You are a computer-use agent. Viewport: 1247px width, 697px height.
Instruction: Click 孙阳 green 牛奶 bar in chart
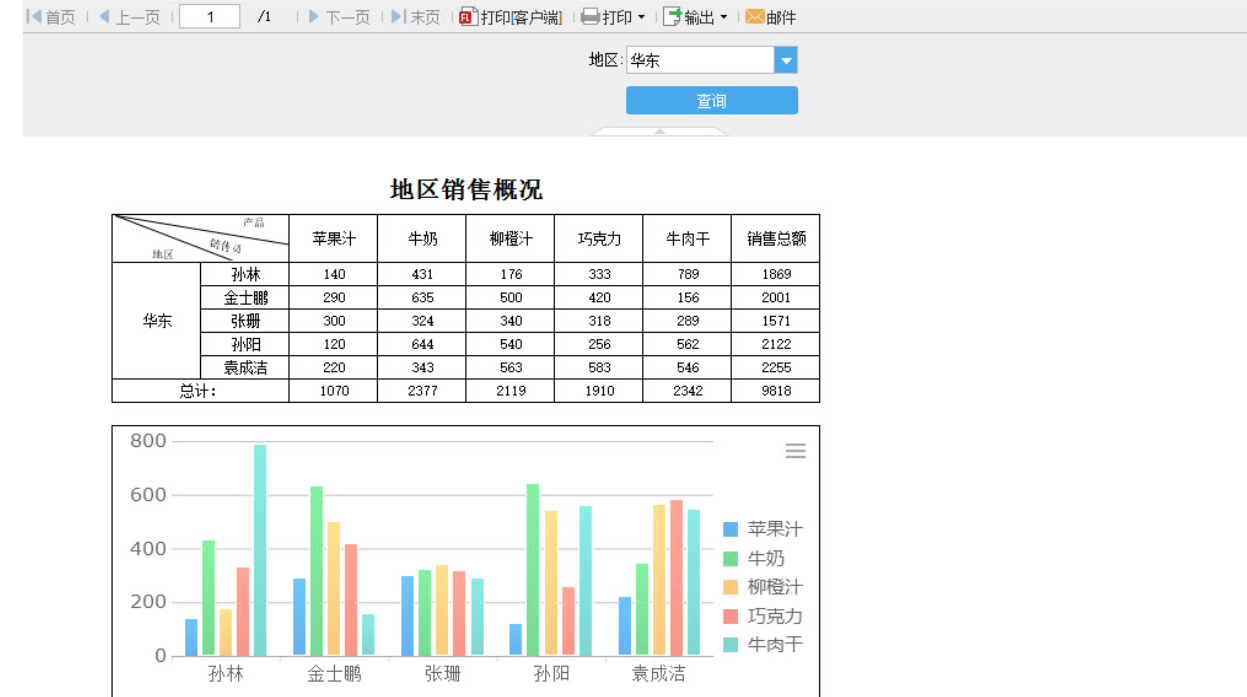[x=533, y=570]
